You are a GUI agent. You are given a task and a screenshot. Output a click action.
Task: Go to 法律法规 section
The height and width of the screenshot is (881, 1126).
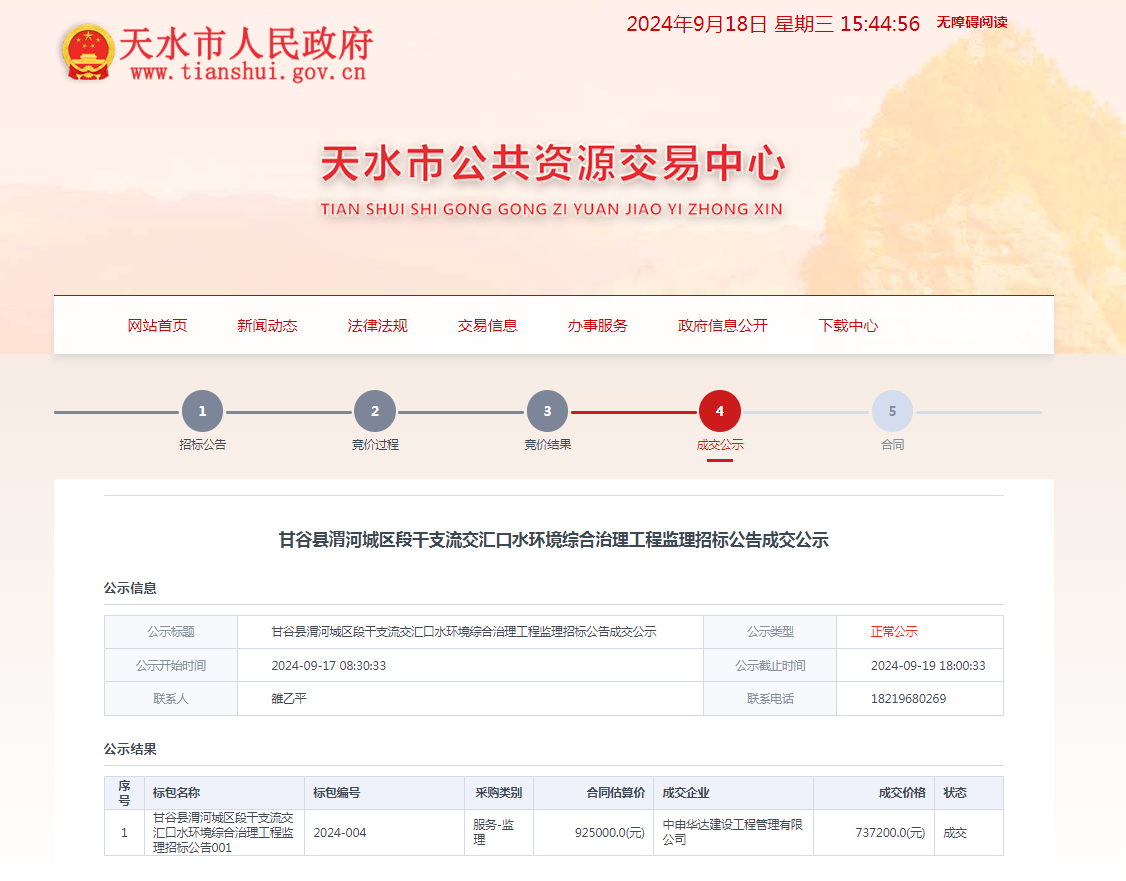[377, 325]
